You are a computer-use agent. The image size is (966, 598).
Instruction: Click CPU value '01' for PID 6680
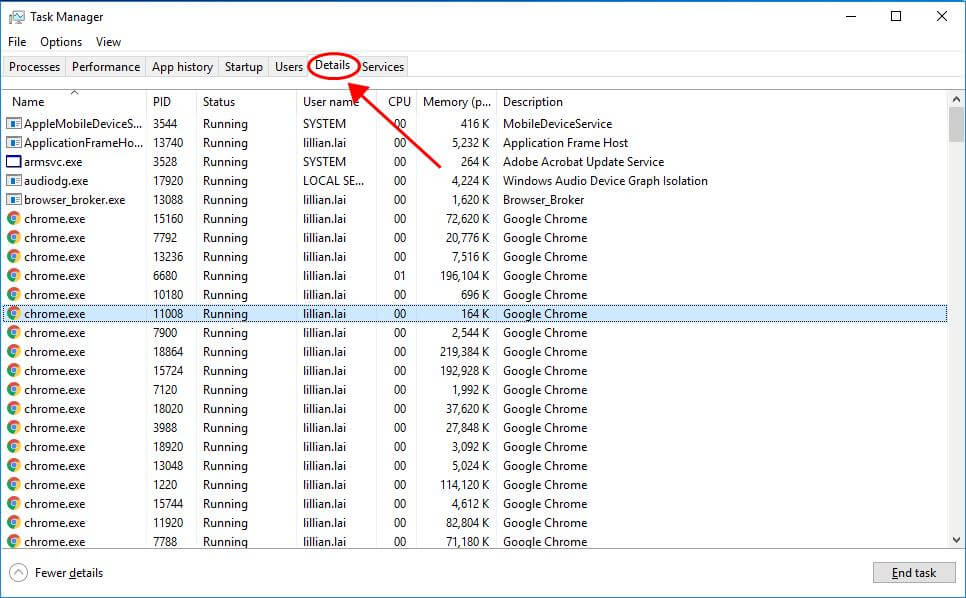coord(400,276)
